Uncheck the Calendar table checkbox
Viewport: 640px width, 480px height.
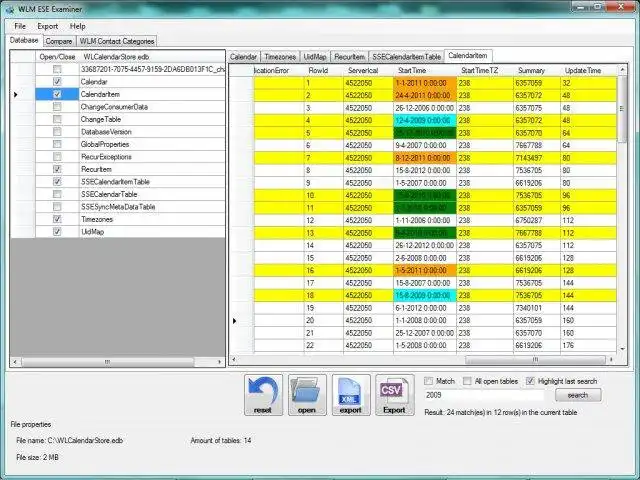(57, 82)
